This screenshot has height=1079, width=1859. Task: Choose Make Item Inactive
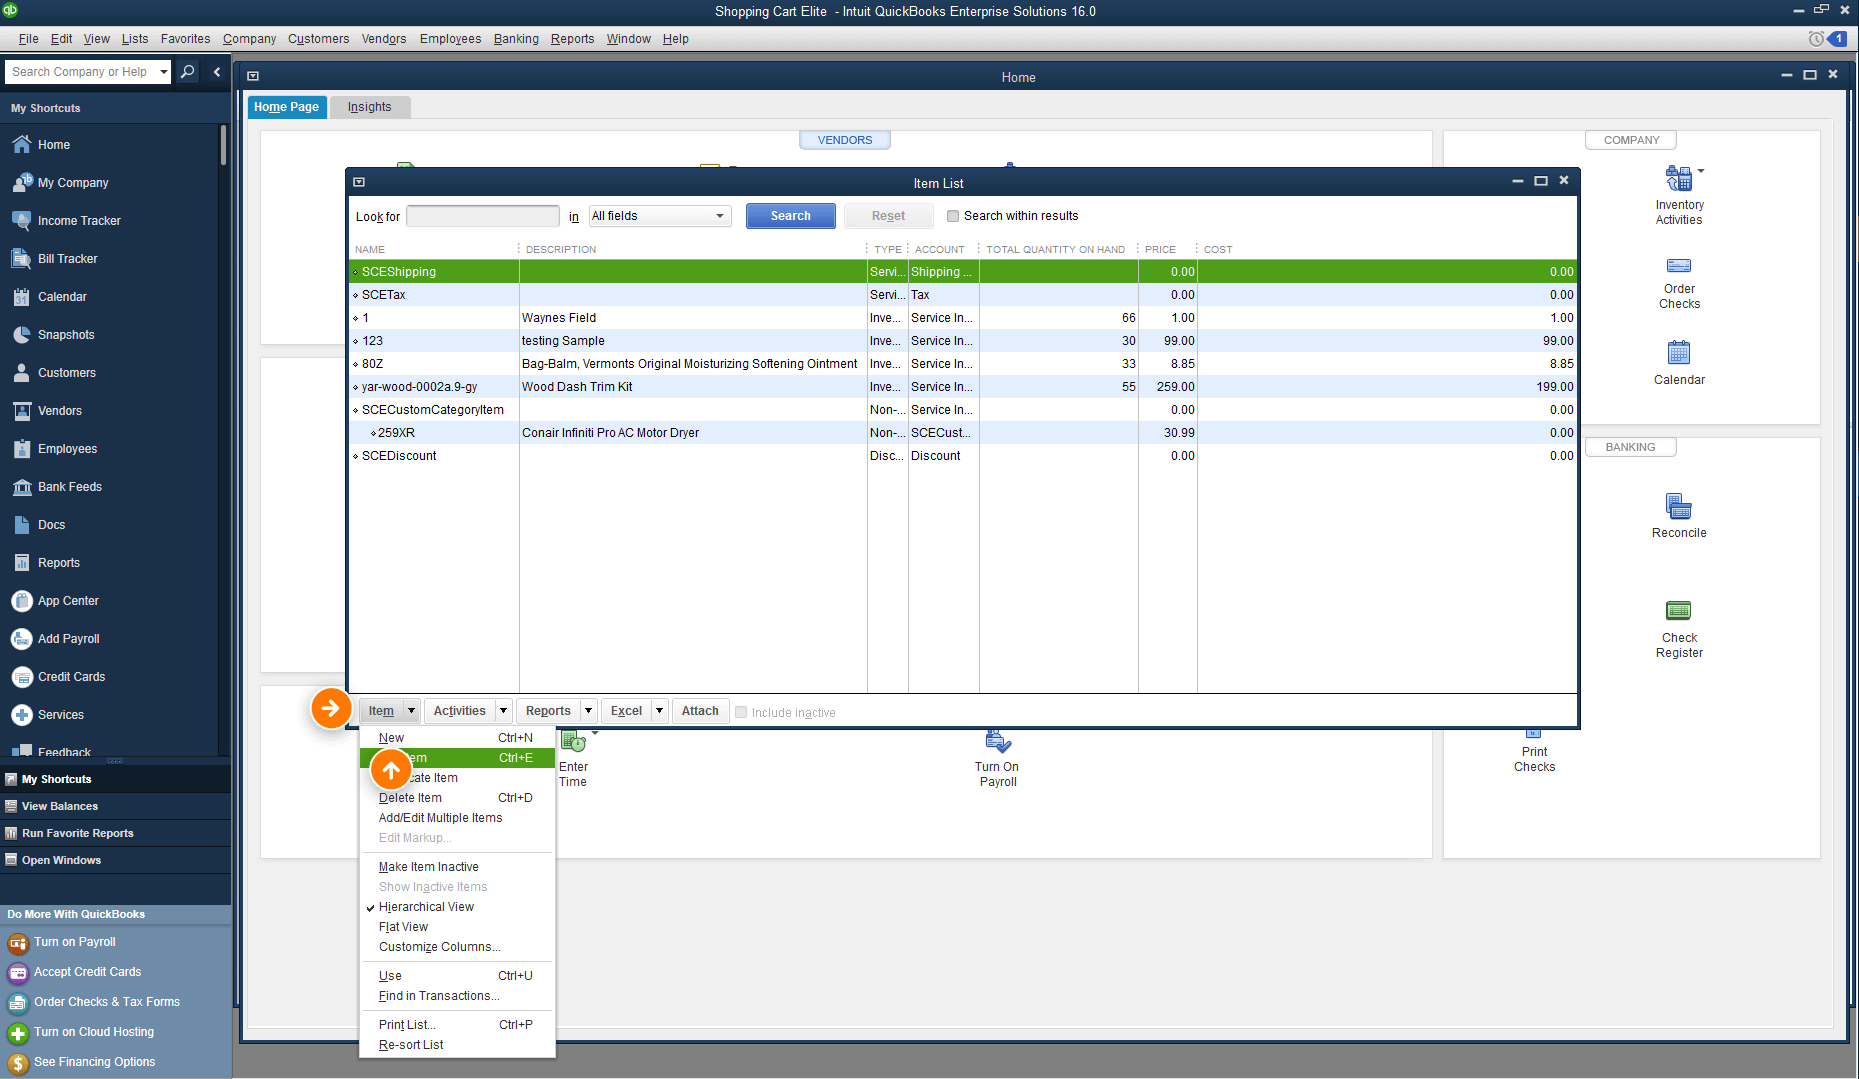click(x=456, y=867)
